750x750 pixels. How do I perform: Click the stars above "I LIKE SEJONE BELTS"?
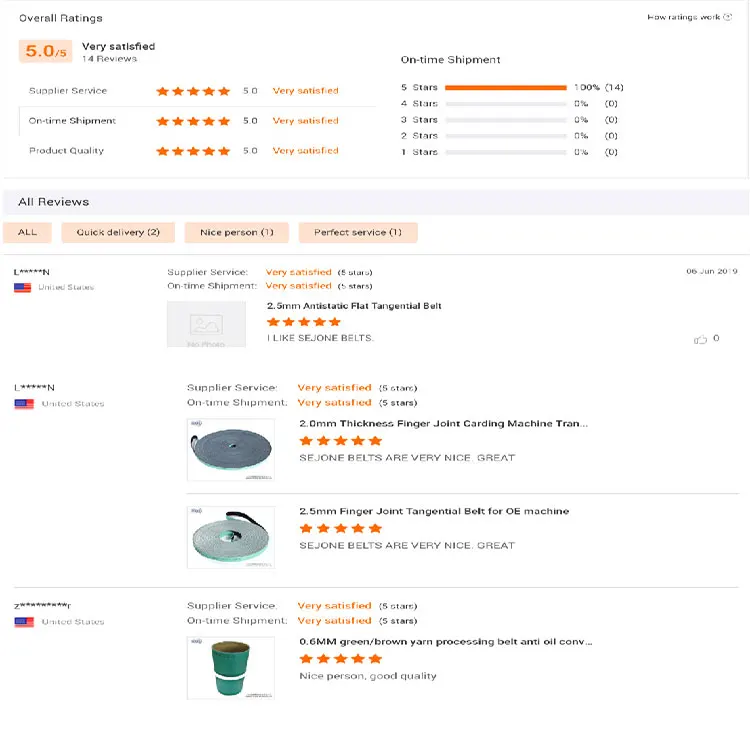[304, 322]
